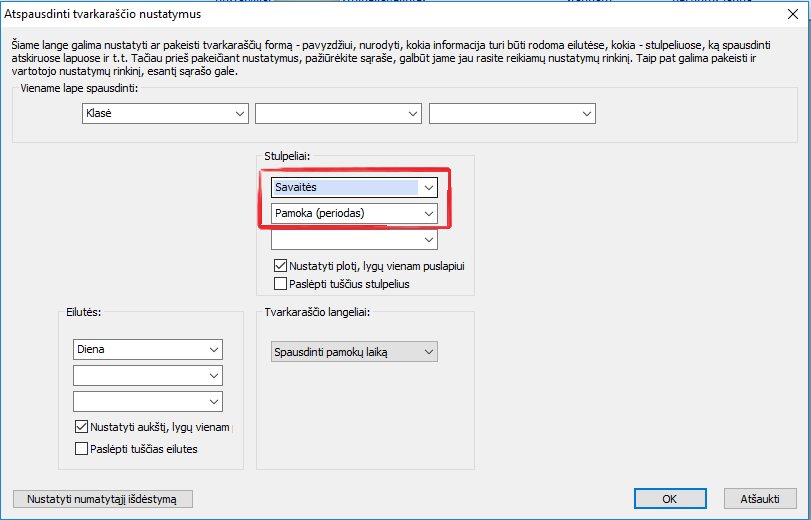Click the Atspausdinti tvarkaraščio nustatymus title bar
Image resolution: width=811 pixels, height=520 pixels.
[300, 14]
